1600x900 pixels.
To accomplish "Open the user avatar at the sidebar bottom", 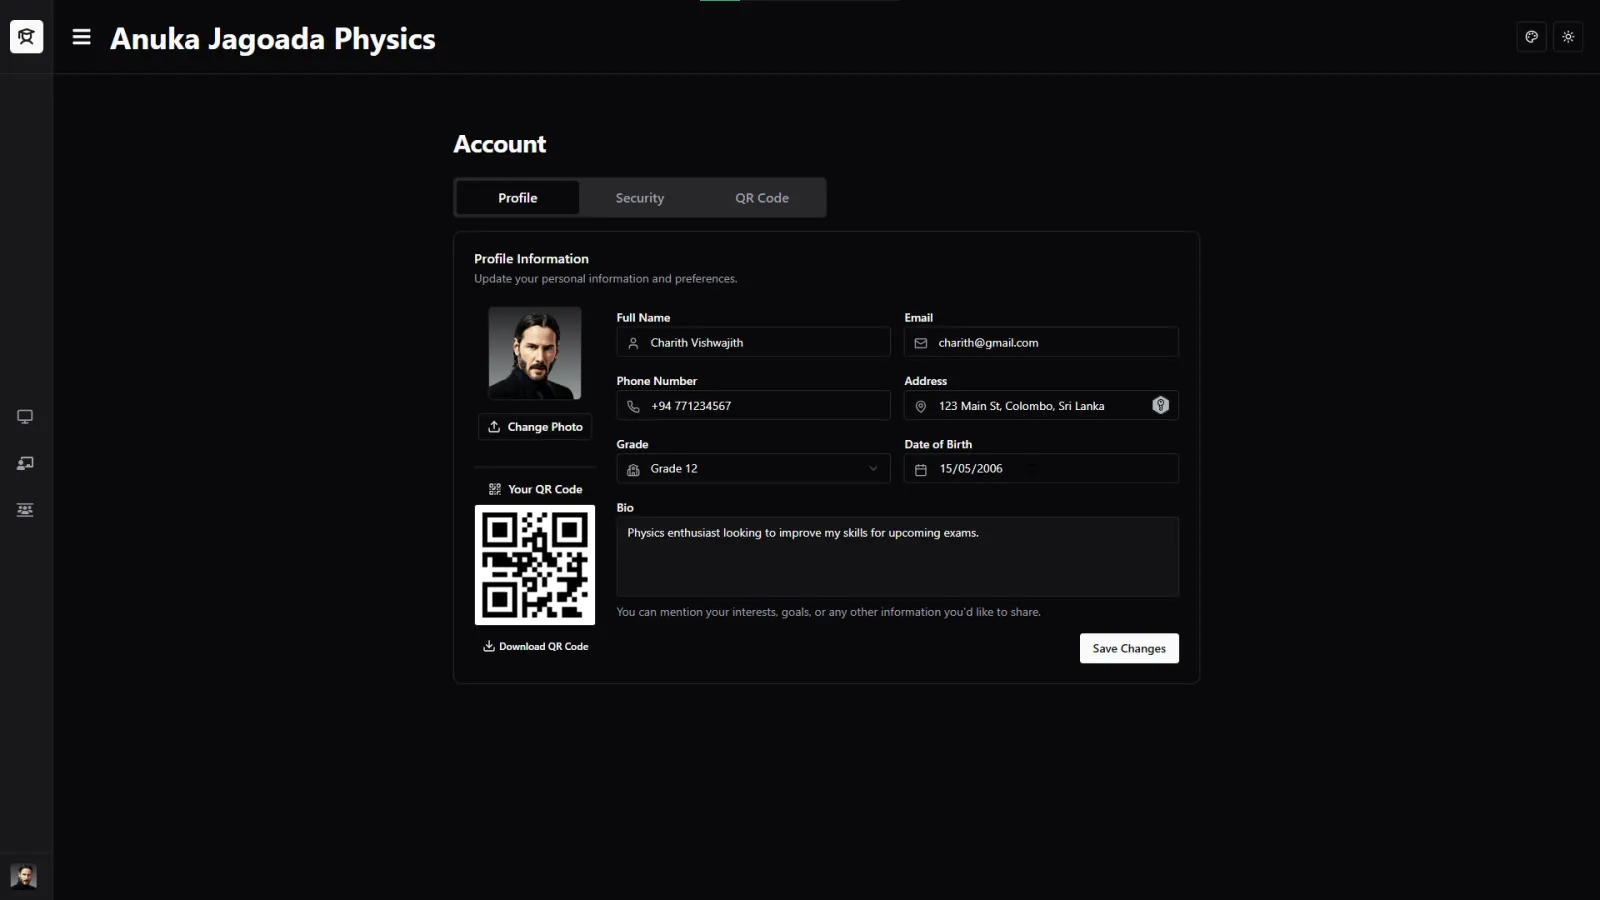I will [23, 876].
